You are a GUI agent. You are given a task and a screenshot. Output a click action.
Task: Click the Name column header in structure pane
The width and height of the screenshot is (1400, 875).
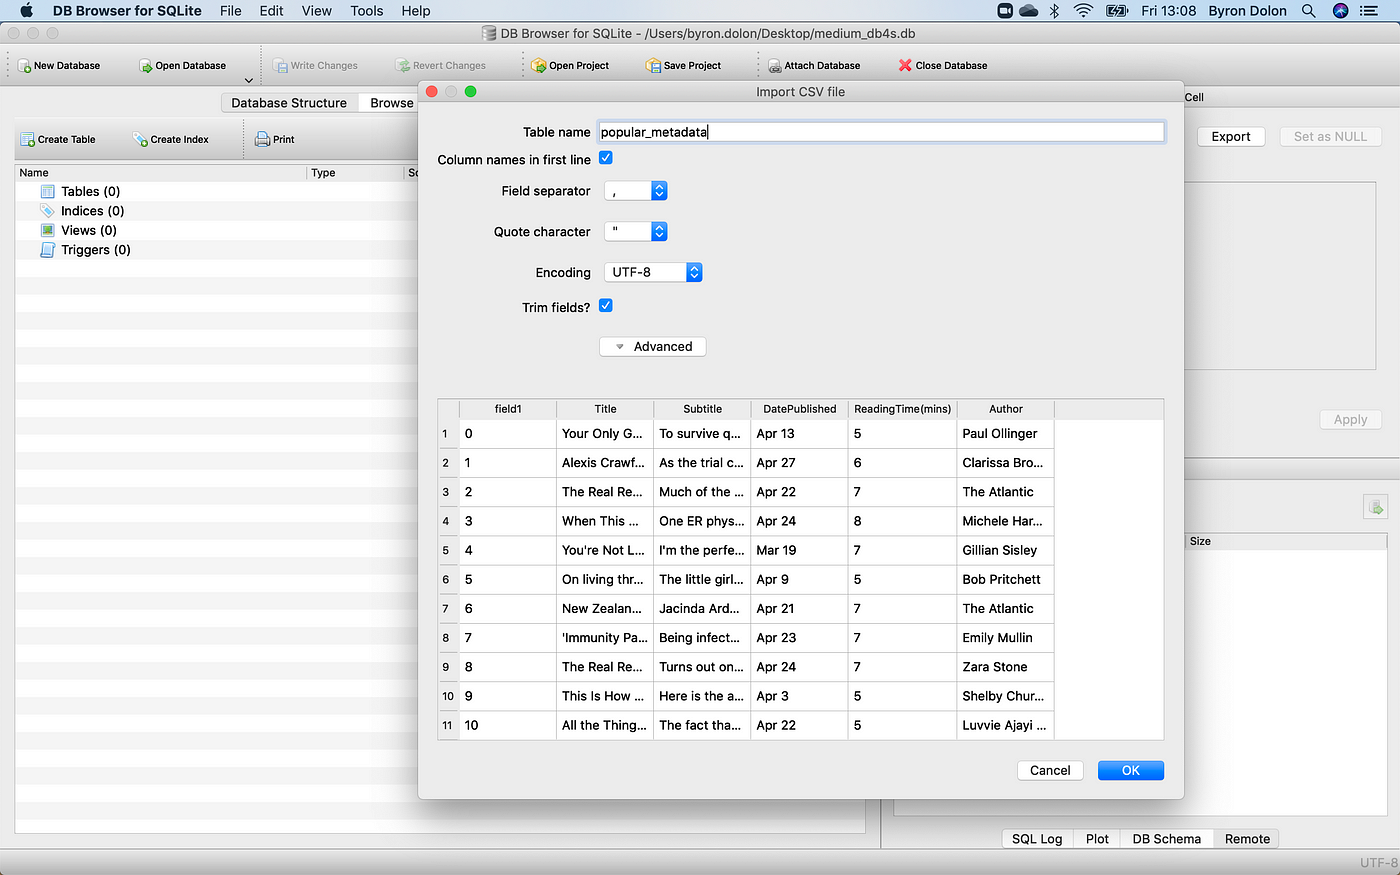(x=161, y=173)
